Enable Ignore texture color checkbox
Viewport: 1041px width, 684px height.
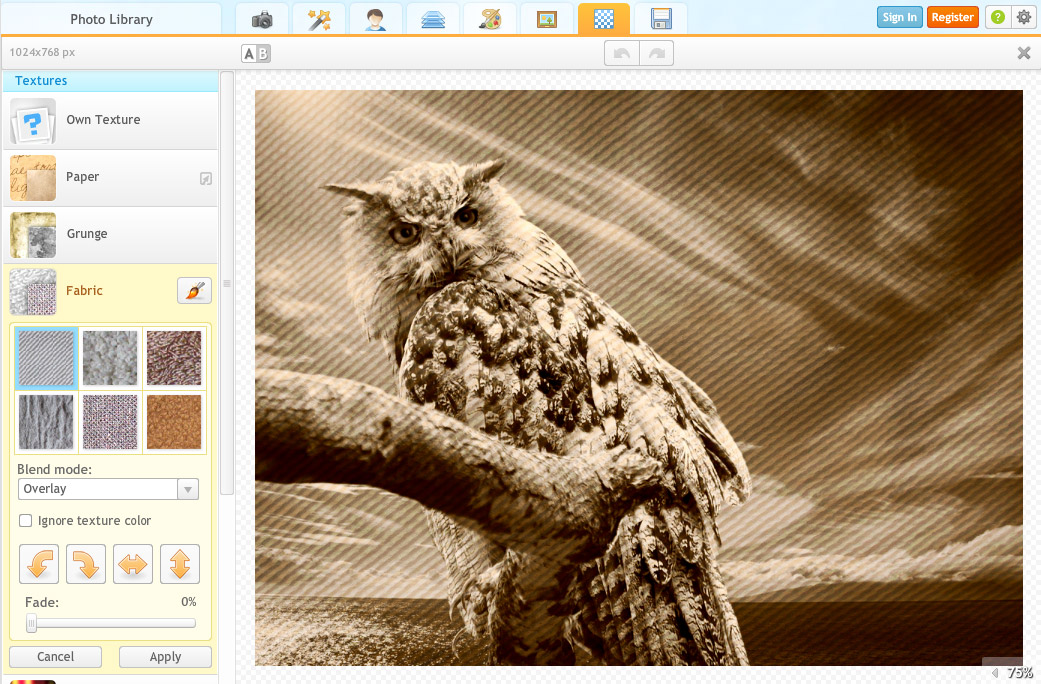coord(26,521)
